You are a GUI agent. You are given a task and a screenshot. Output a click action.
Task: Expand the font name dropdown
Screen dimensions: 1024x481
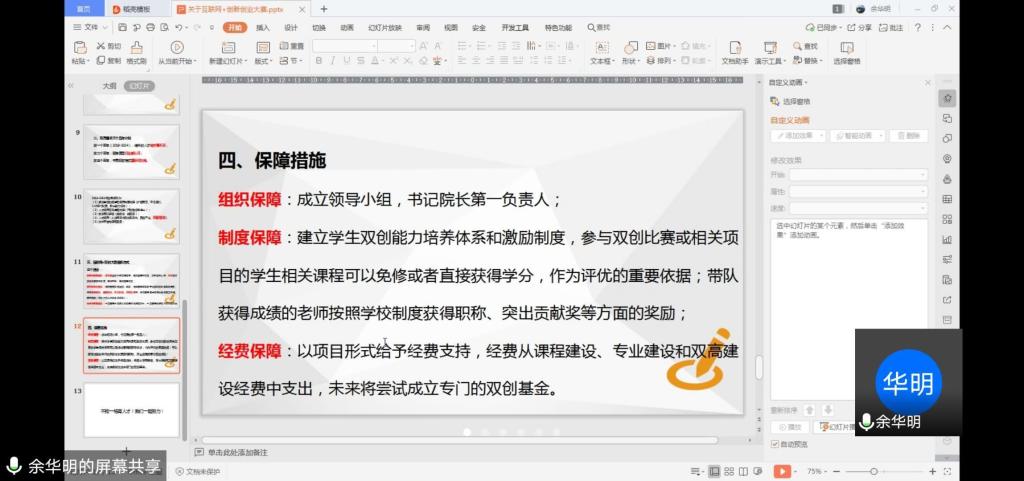(x=371, y=46)
